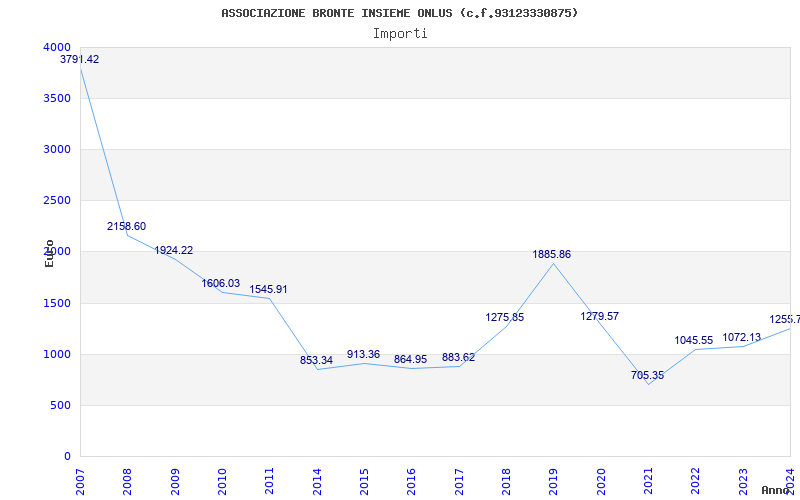
Task: Click the chart title ASSOCIAZIONE BRONTE INSIEME ONLUS
Action: pos(400,13)
